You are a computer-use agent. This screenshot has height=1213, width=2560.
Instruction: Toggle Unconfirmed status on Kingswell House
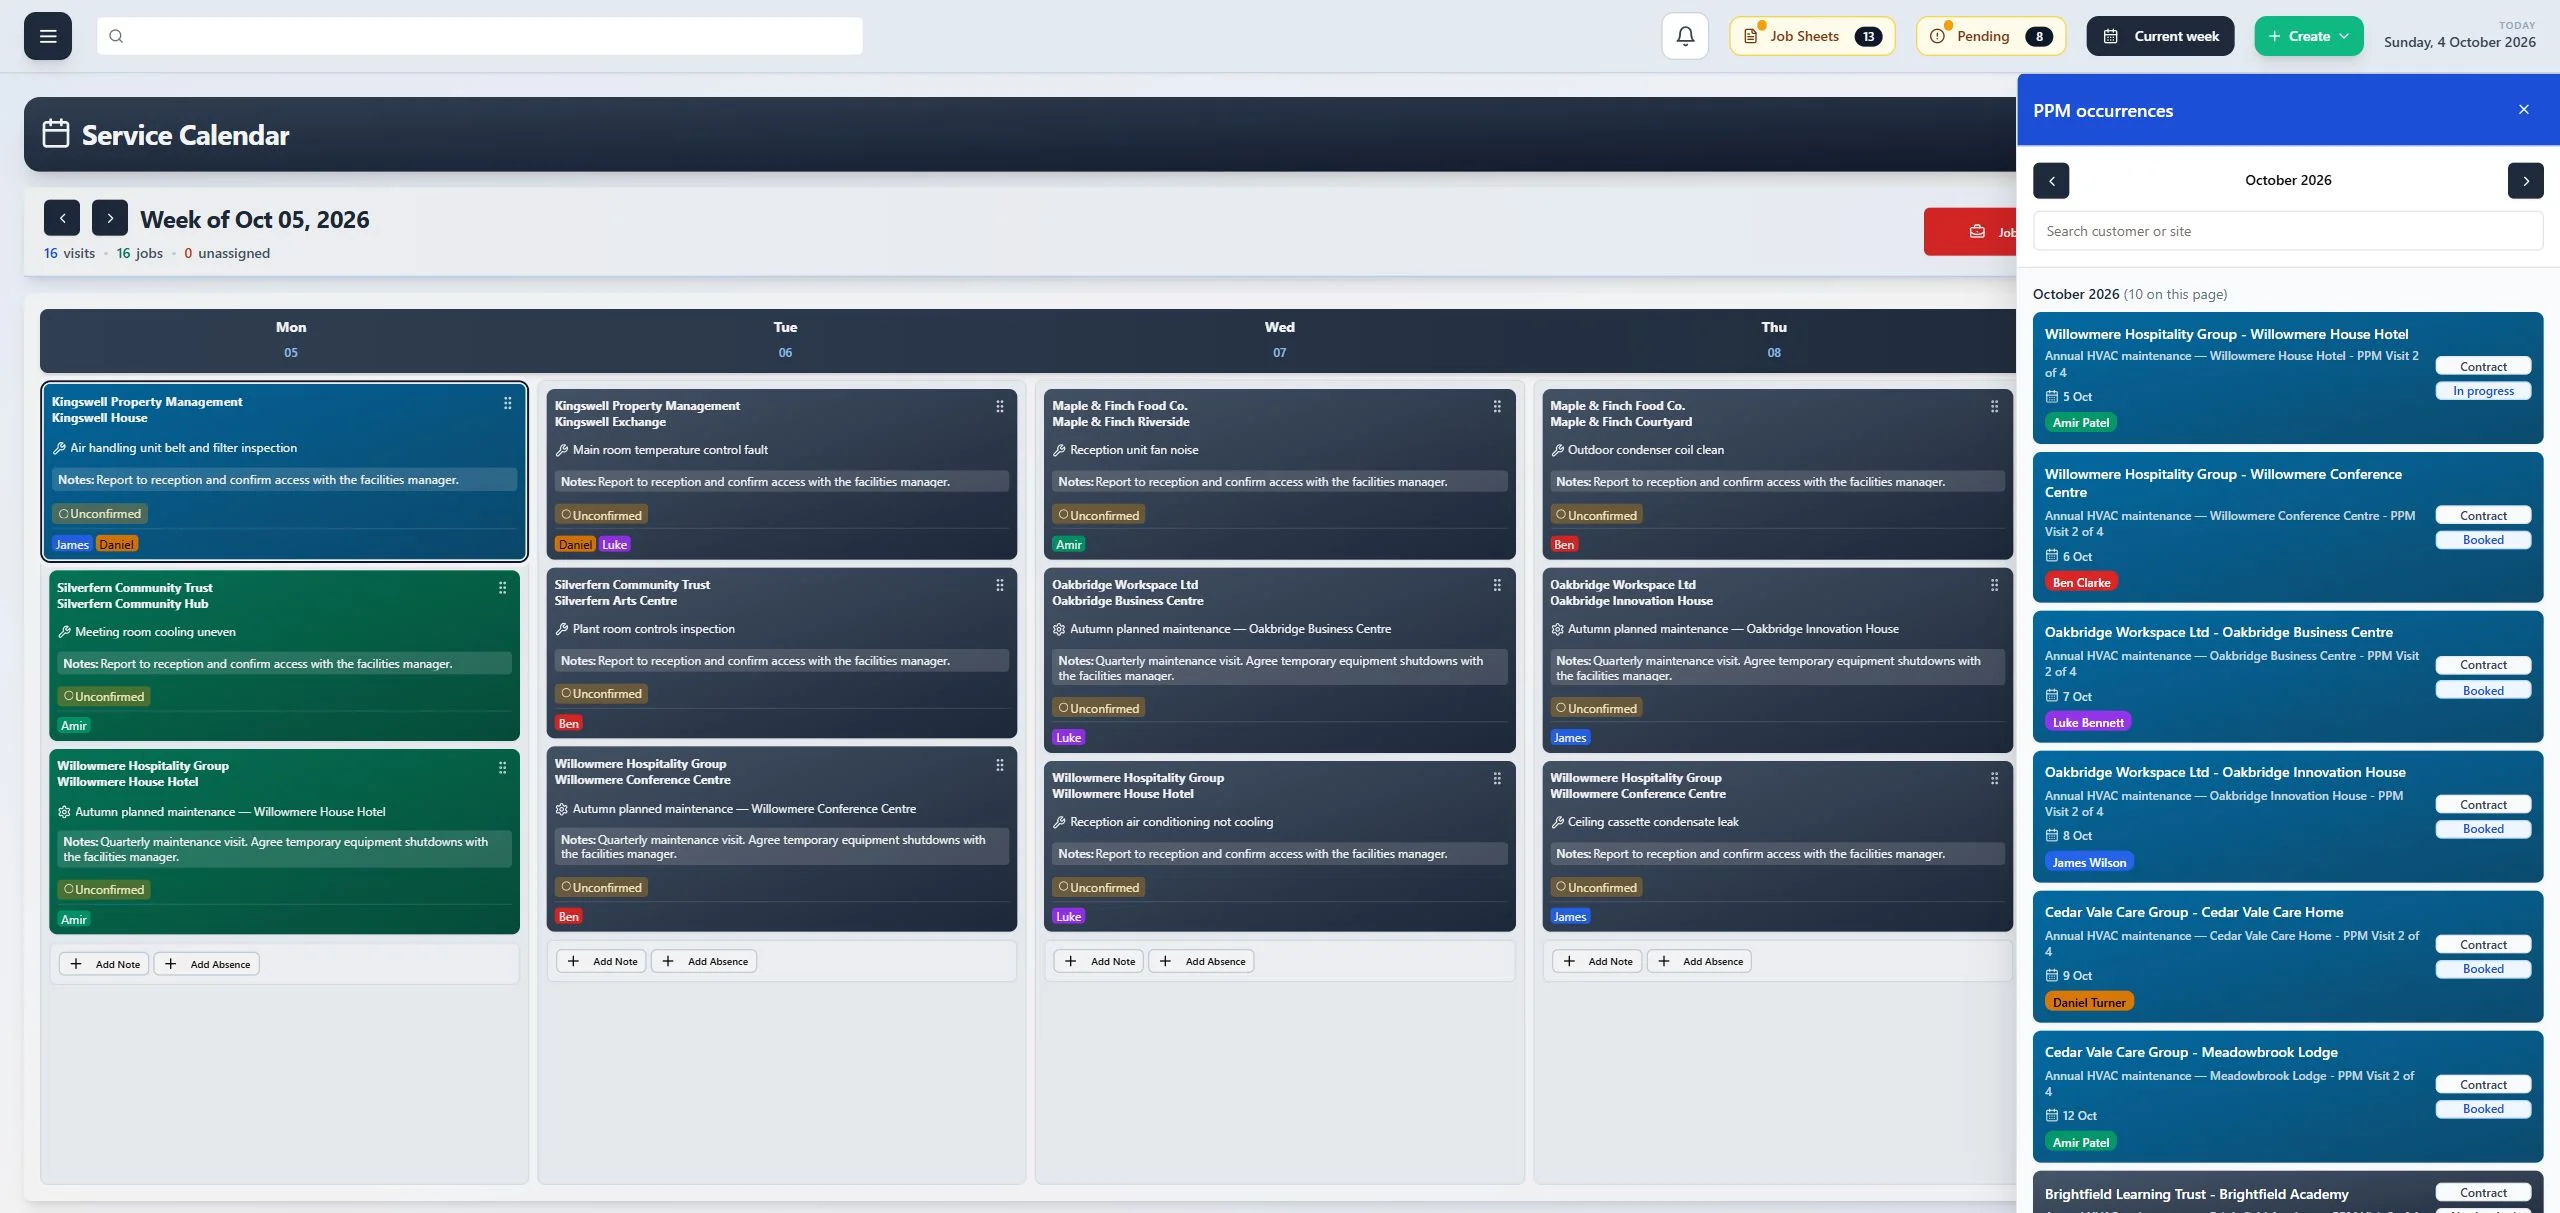(100, 514)
